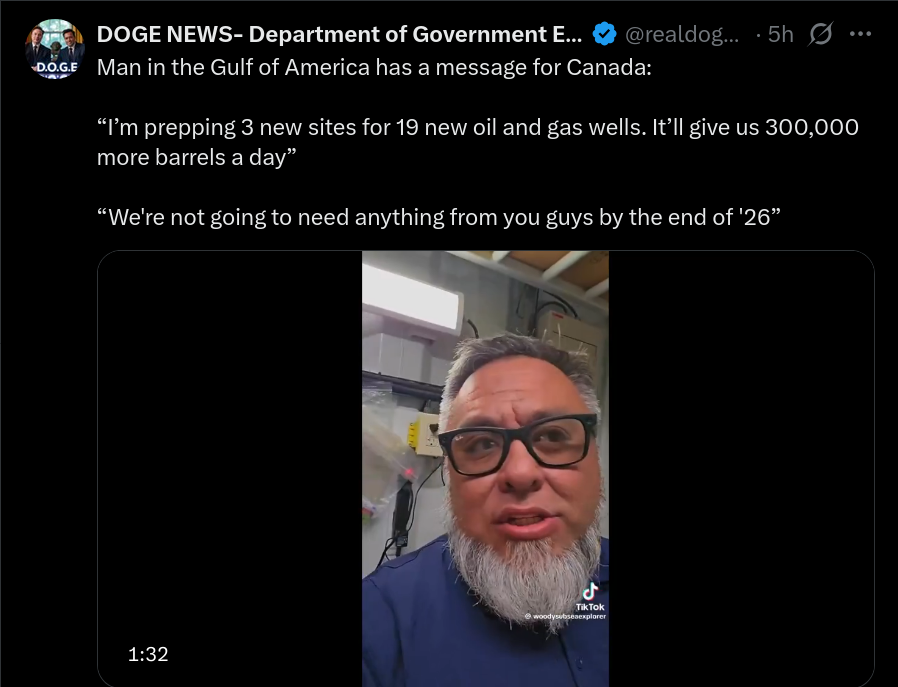The width and height of the screenshot is (898, 687).
Task: Open the post via the 5h timestamp
Action: (780, 34)
